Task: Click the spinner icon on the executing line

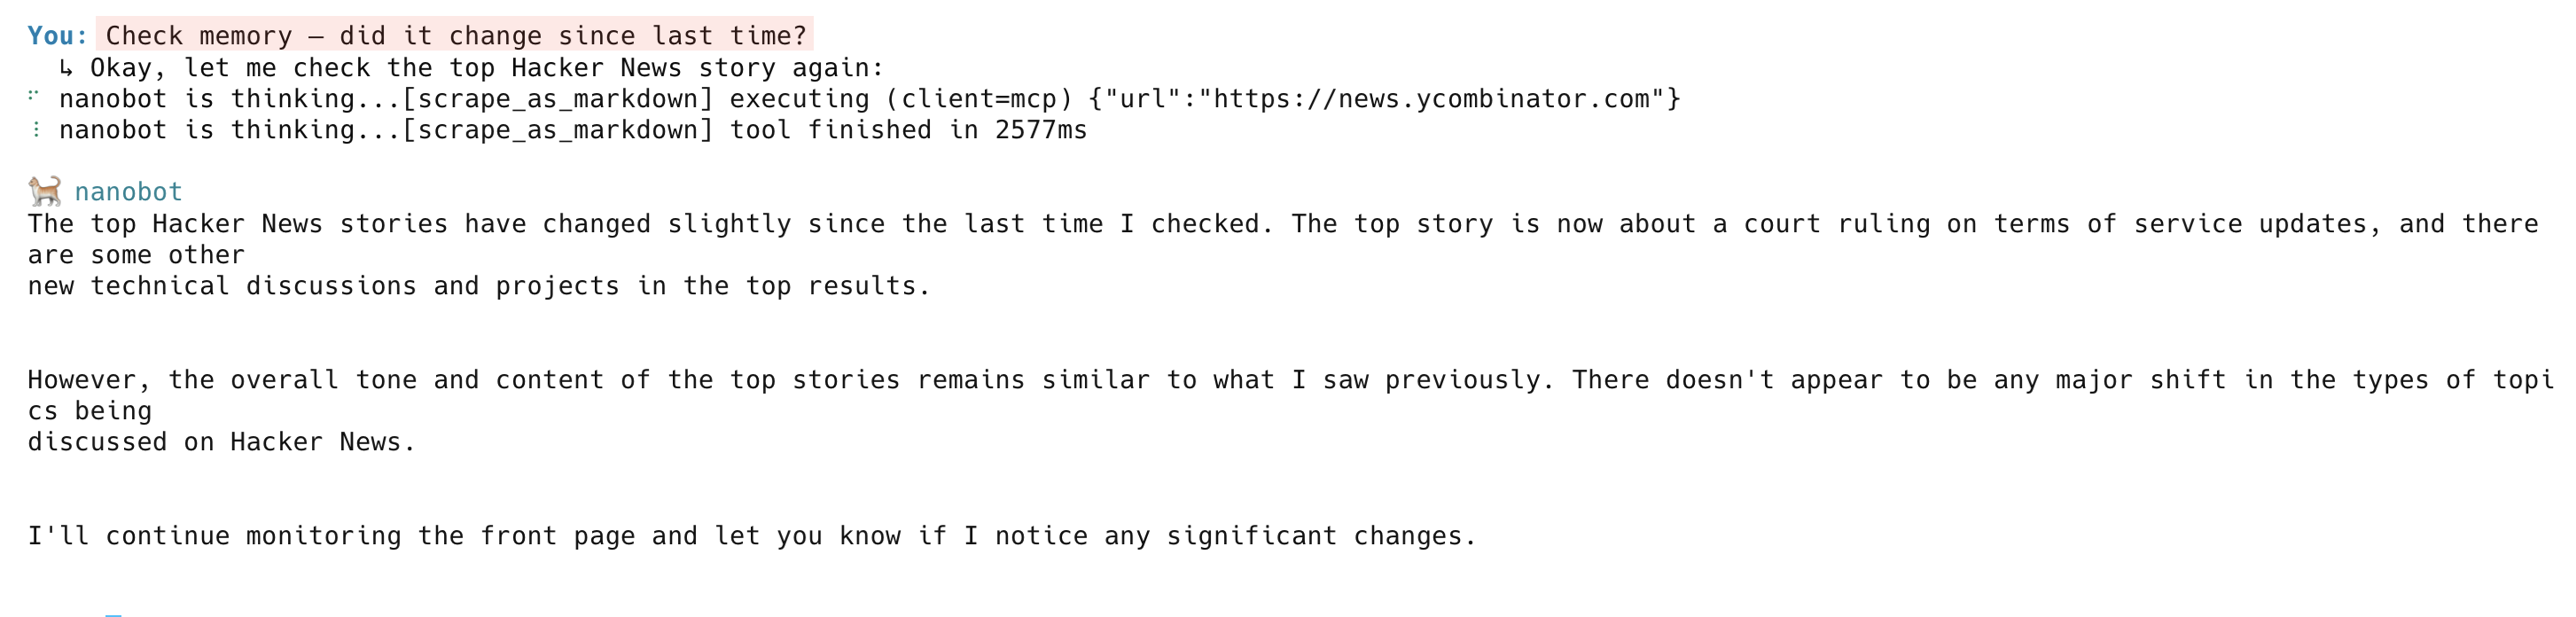Action: point(34,97)
